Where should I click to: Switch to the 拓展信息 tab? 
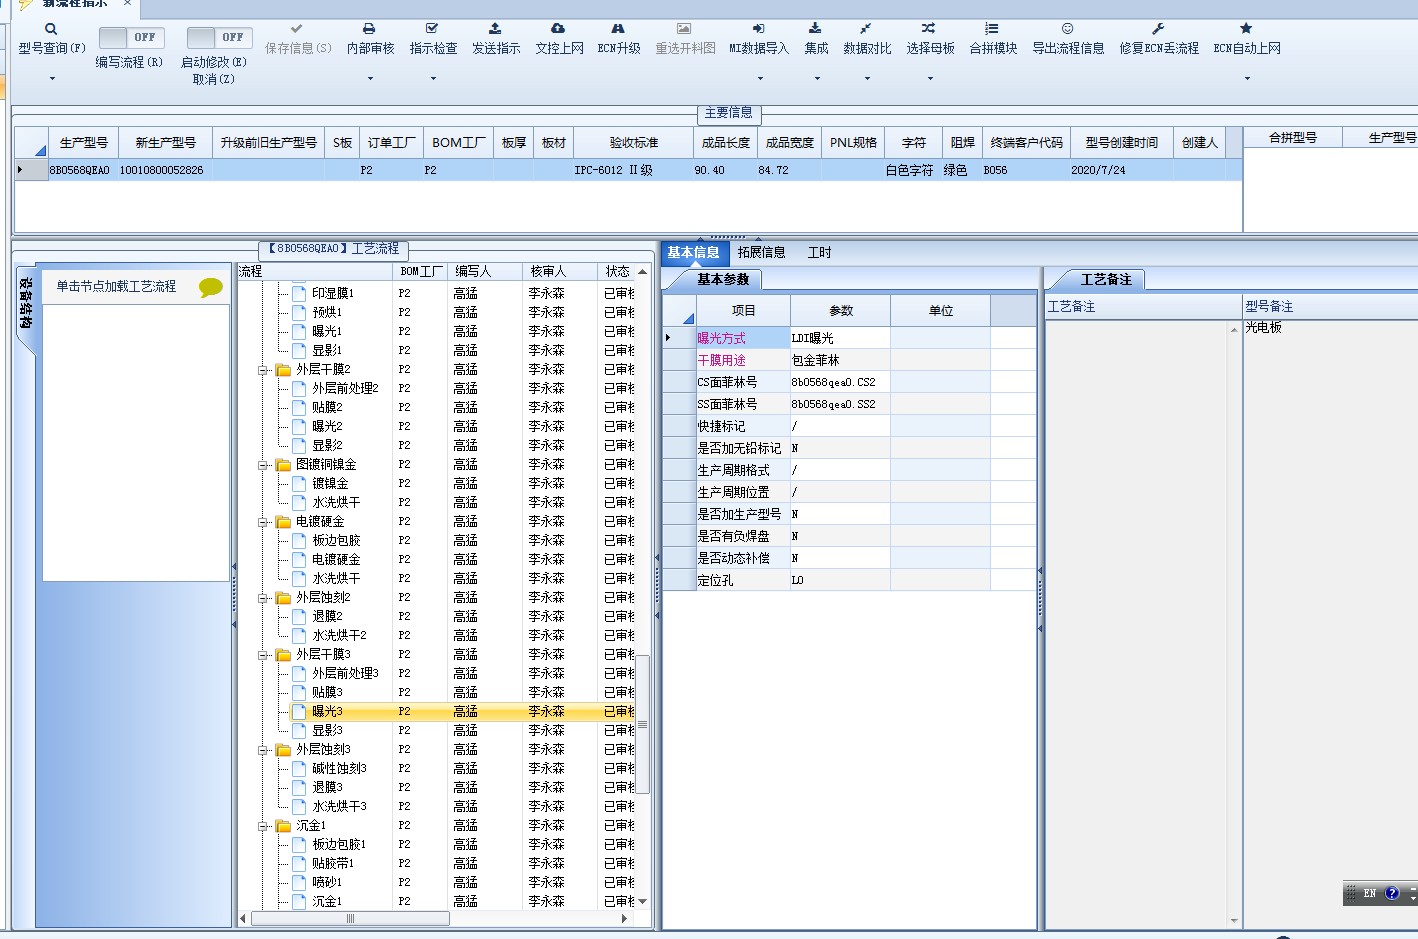[x=762, y=252]
